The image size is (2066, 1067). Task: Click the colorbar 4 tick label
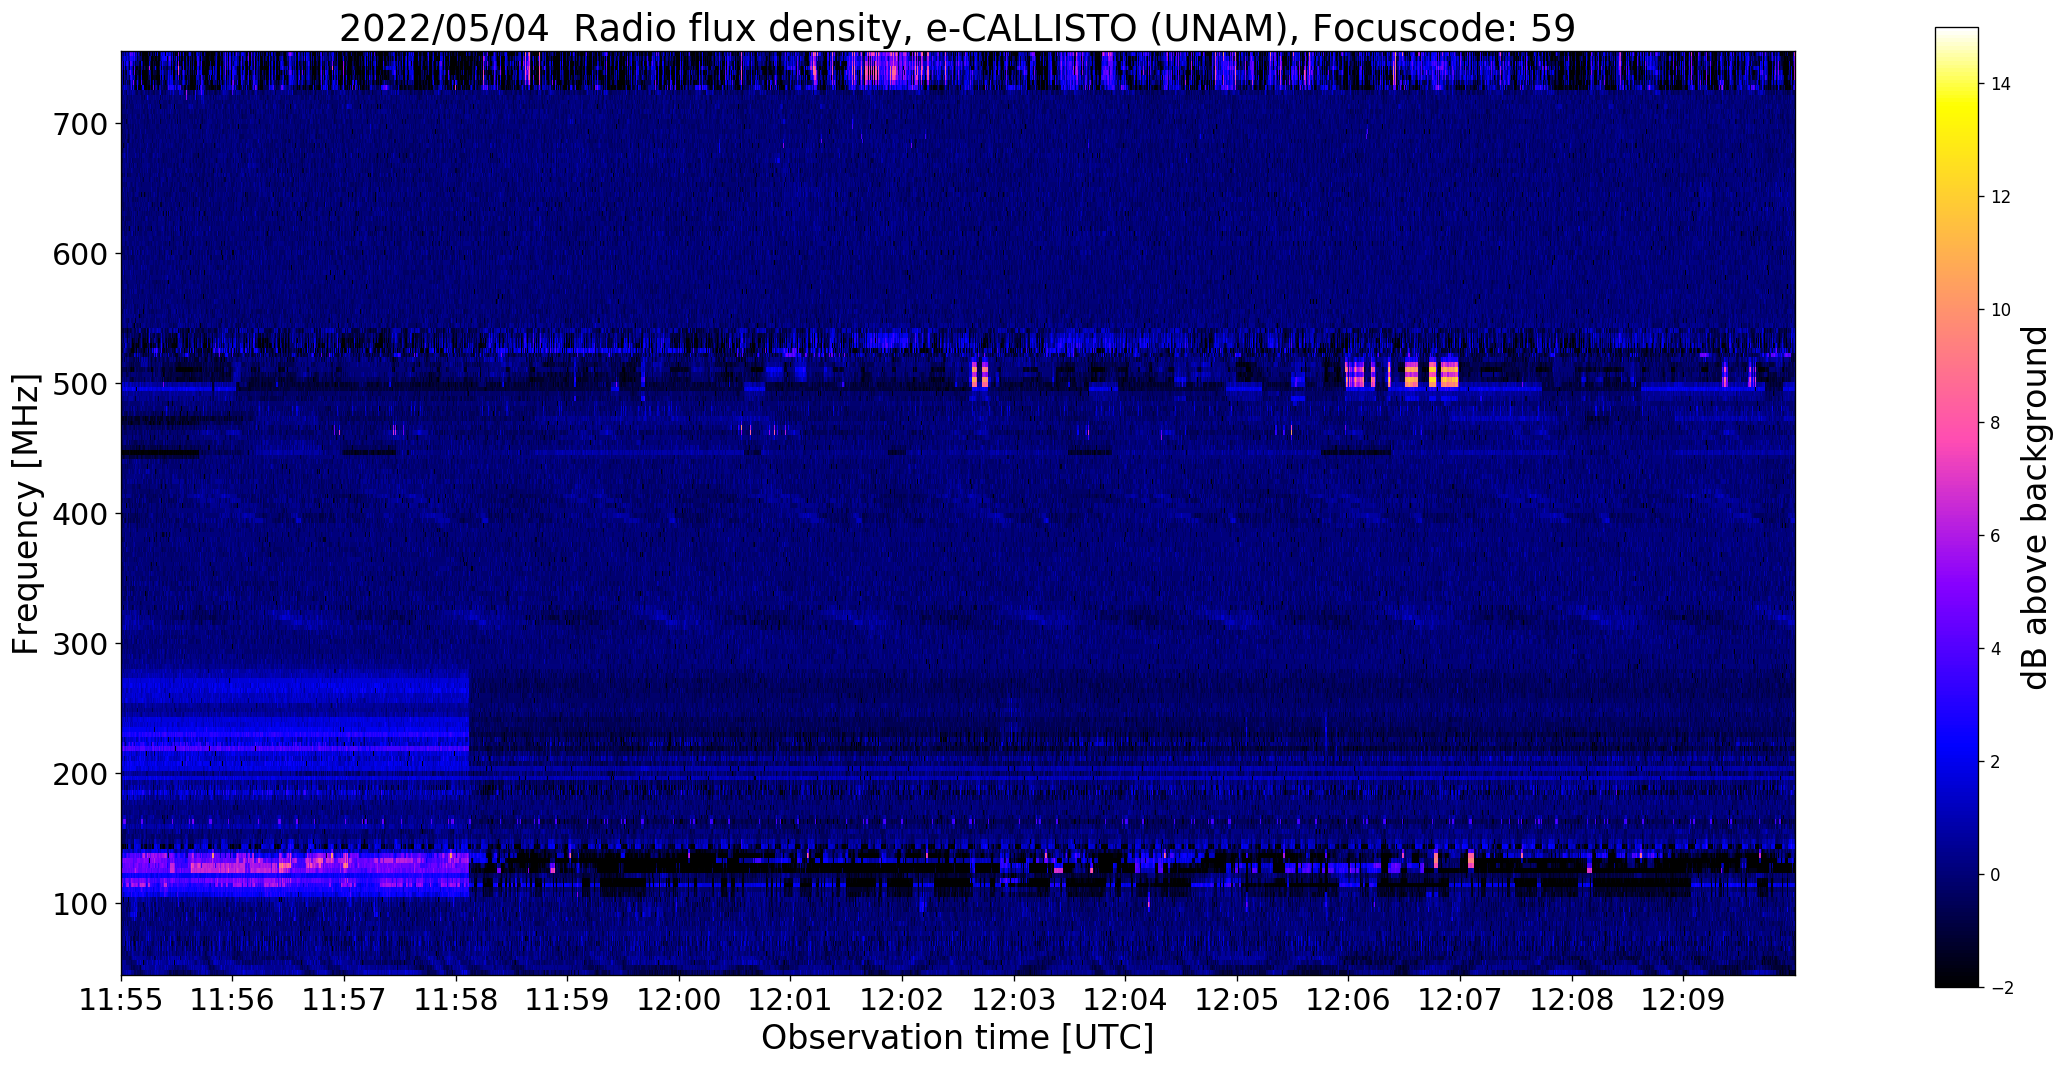1996,649
